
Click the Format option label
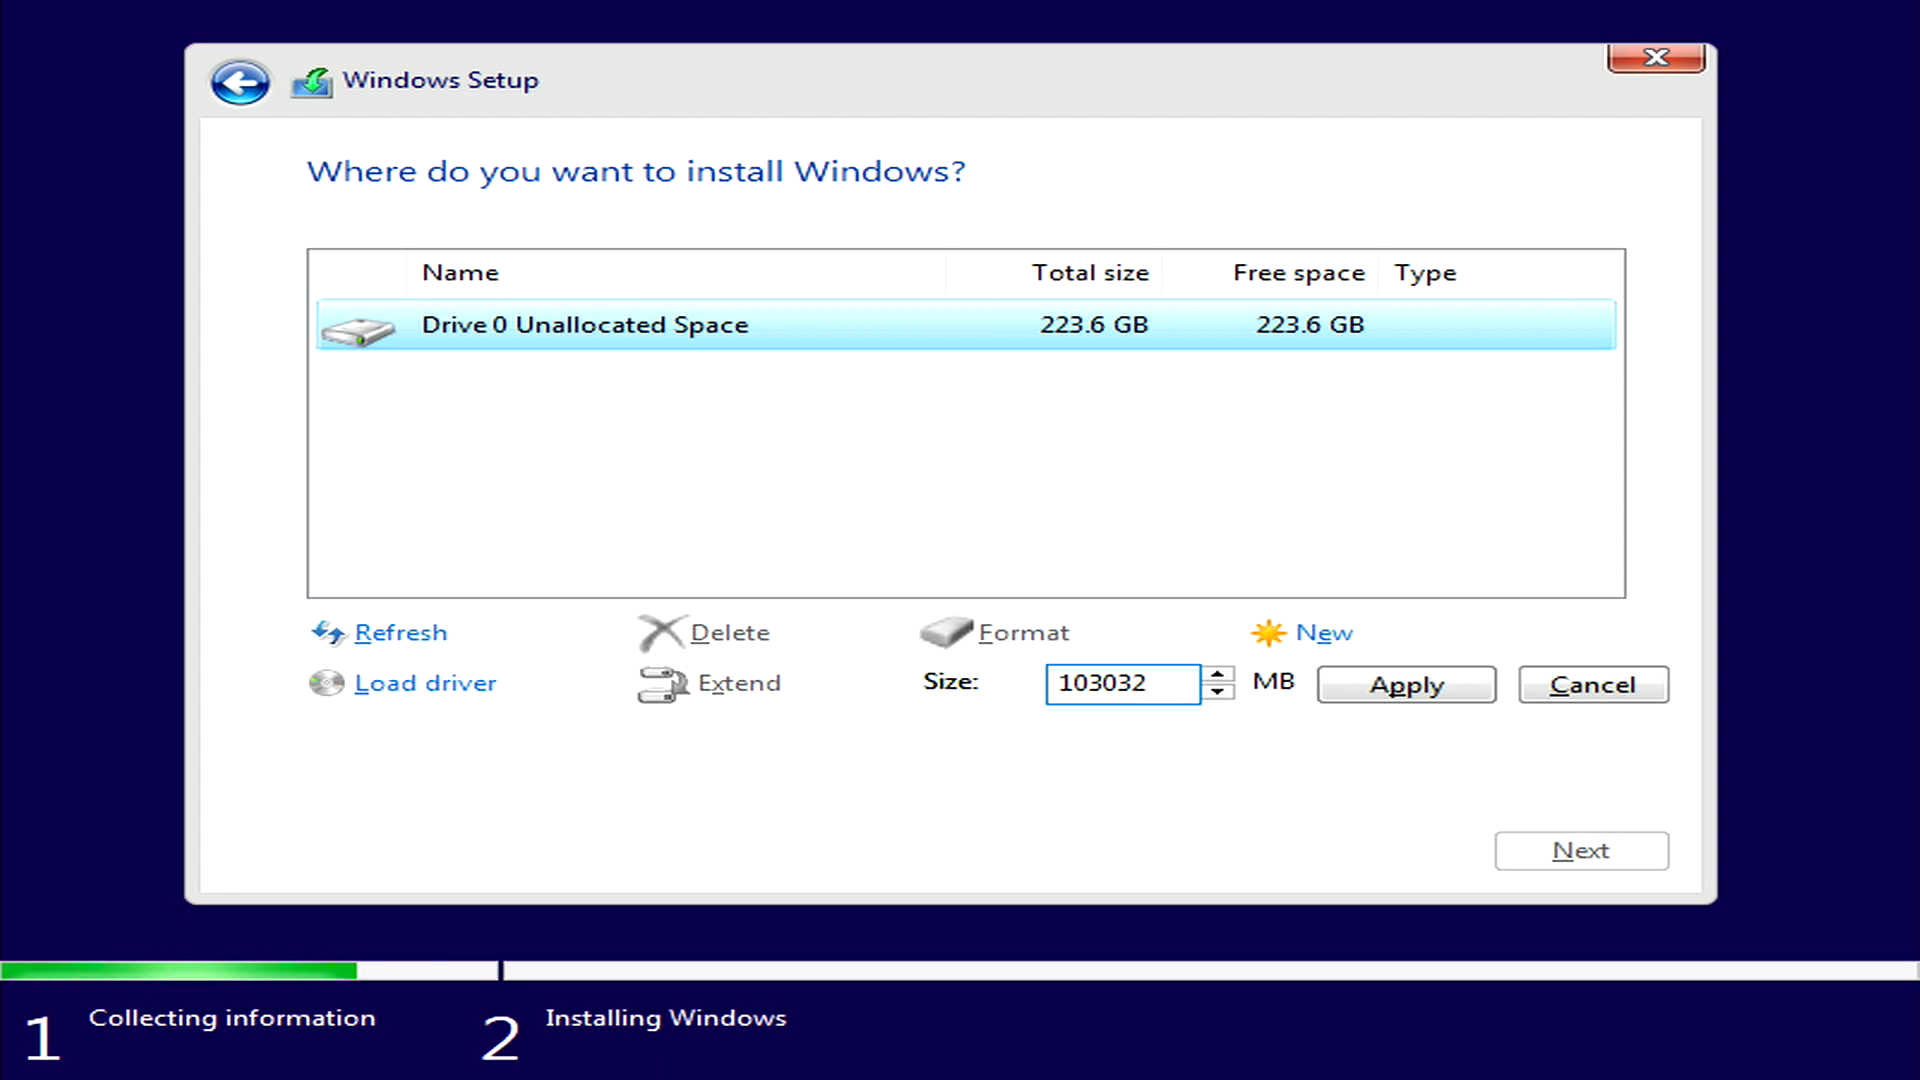click(x=1024, y=633)
